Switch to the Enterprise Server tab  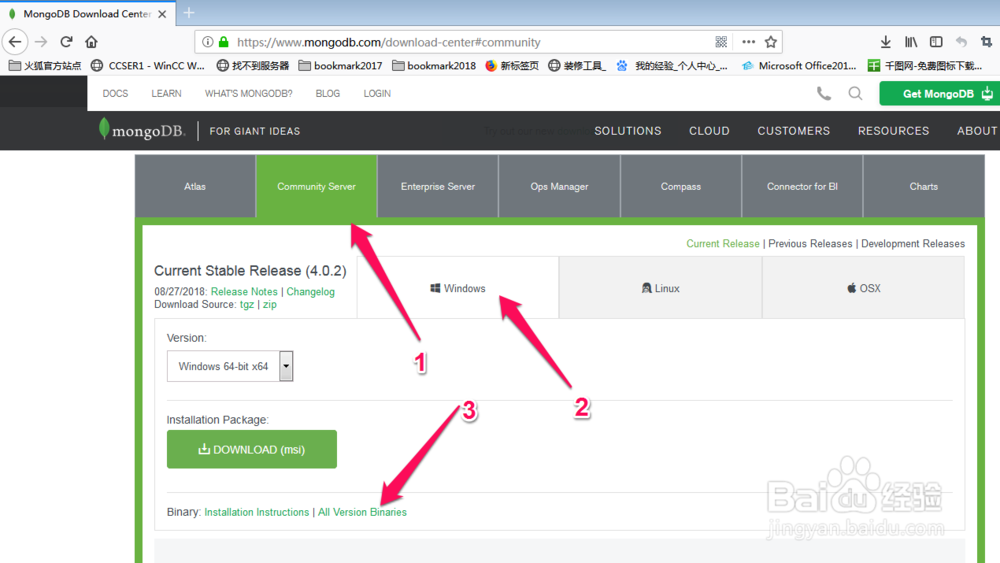(438, 186)
